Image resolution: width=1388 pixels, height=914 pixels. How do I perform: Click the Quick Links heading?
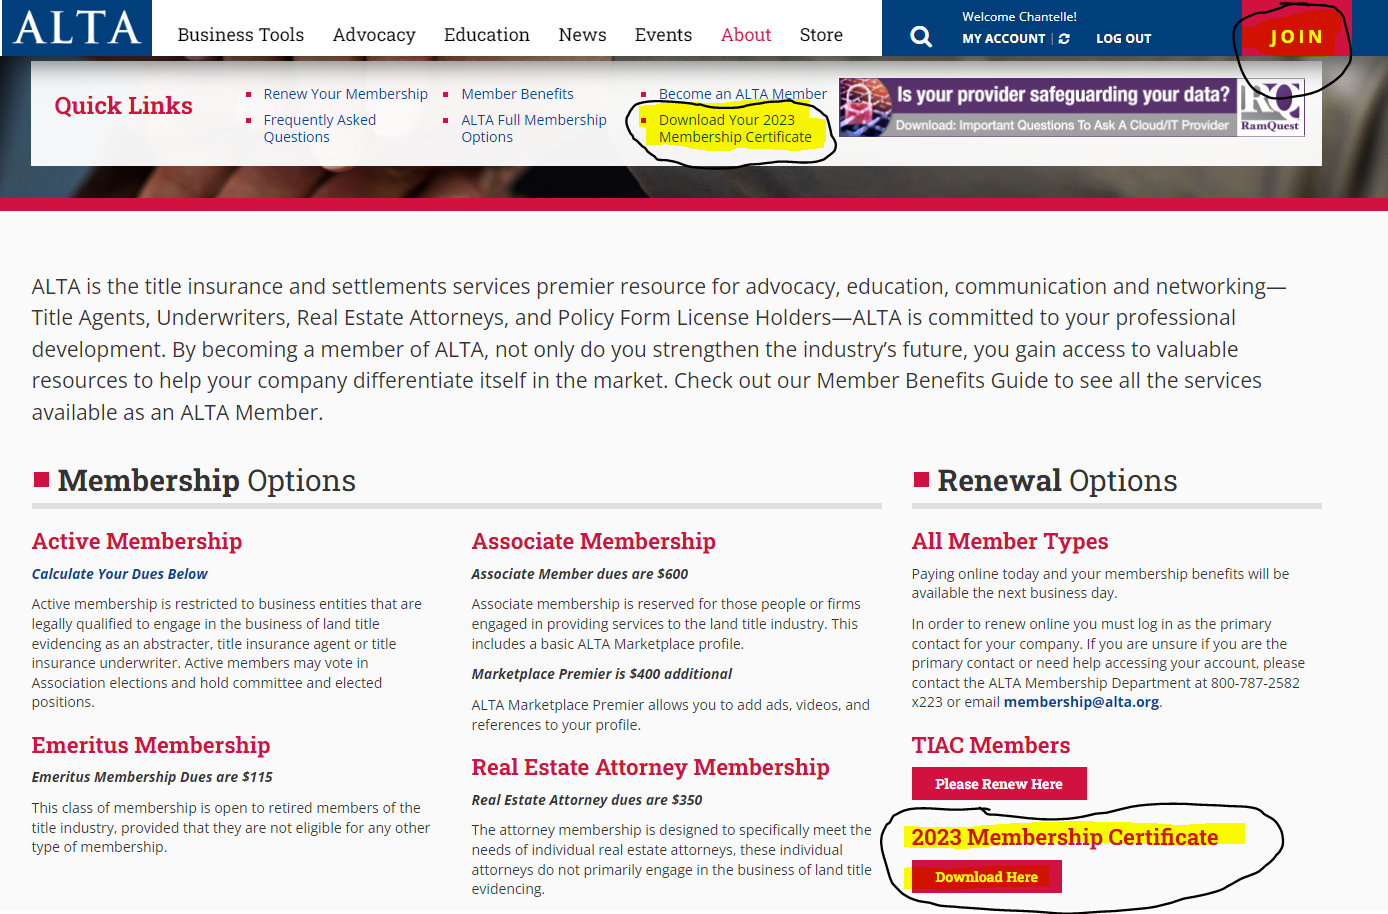124,106
